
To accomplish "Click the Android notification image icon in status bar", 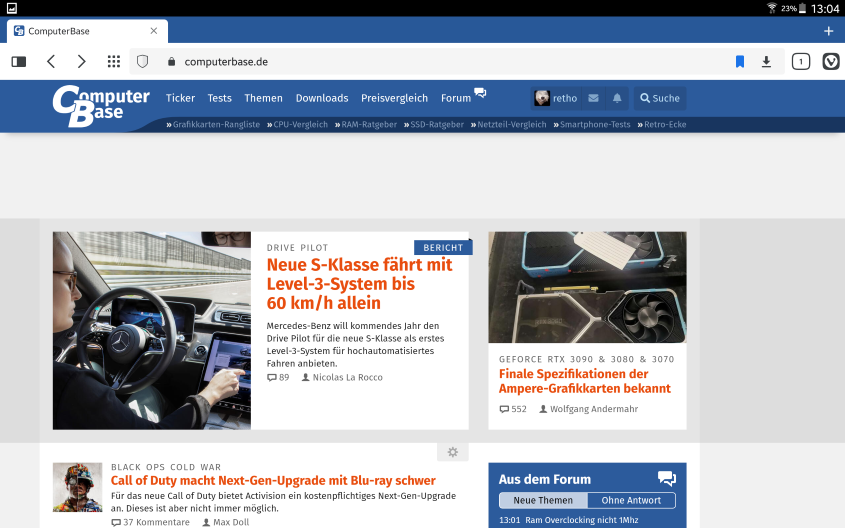I will point(12,8).
